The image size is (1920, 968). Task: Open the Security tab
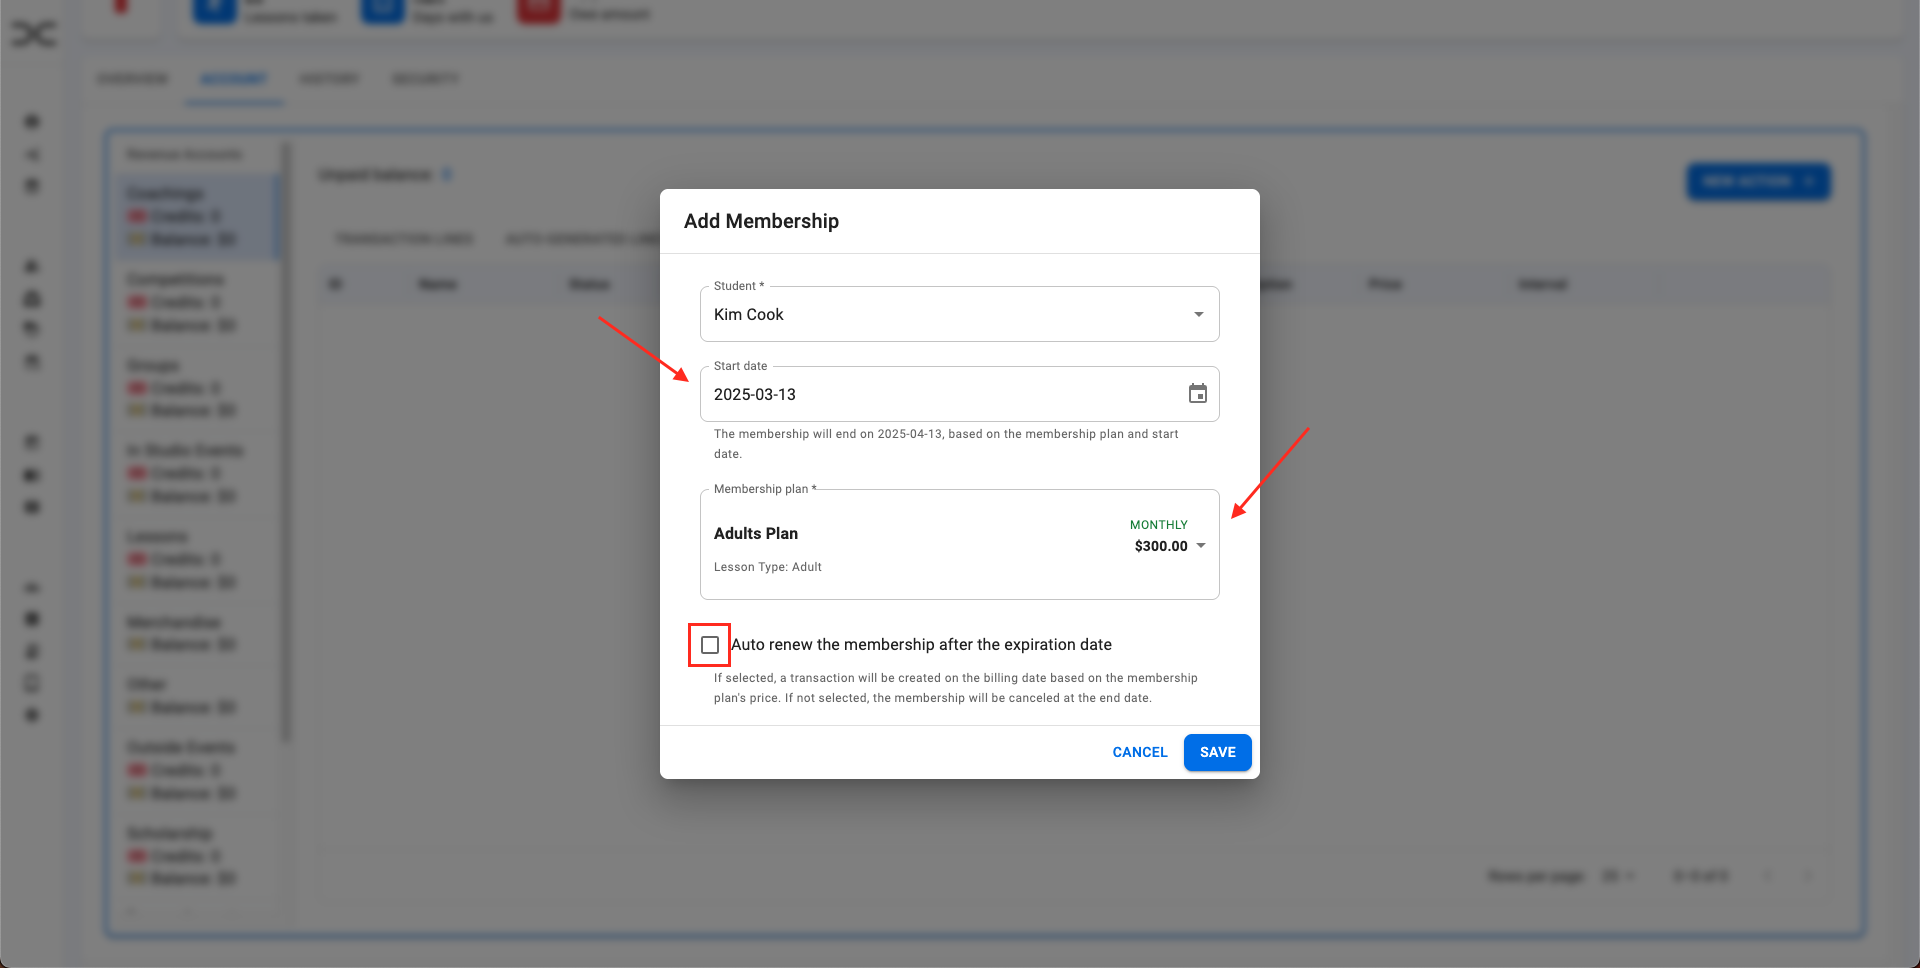[426, 79]
